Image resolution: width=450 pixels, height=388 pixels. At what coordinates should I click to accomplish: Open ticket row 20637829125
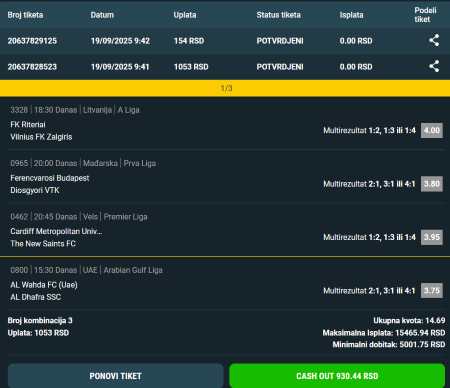225,41
